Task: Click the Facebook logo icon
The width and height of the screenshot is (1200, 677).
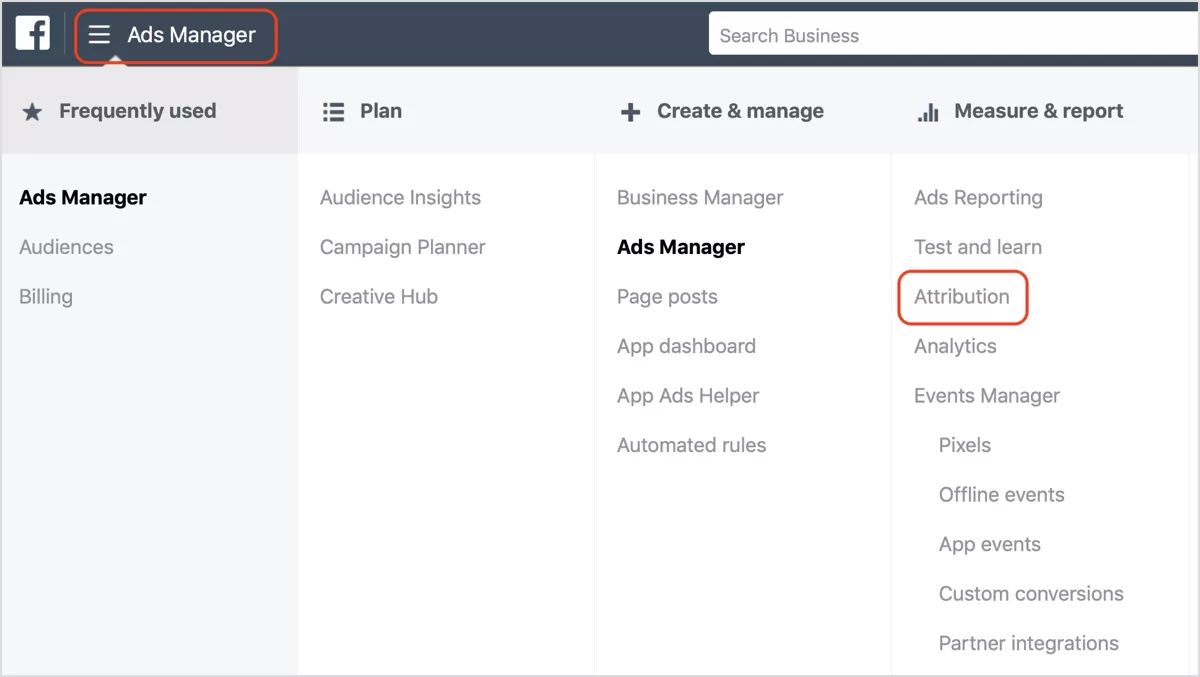Action: [x=32, y=34]
